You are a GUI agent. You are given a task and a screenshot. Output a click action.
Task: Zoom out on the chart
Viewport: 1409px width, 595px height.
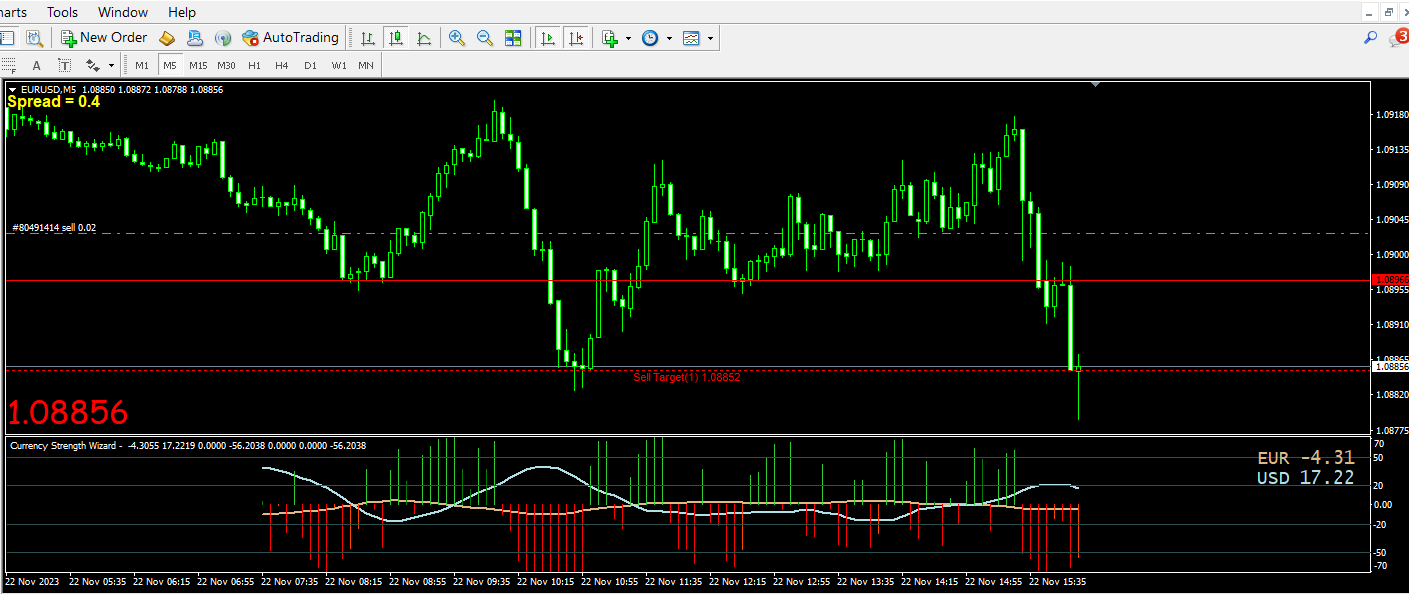485,38
